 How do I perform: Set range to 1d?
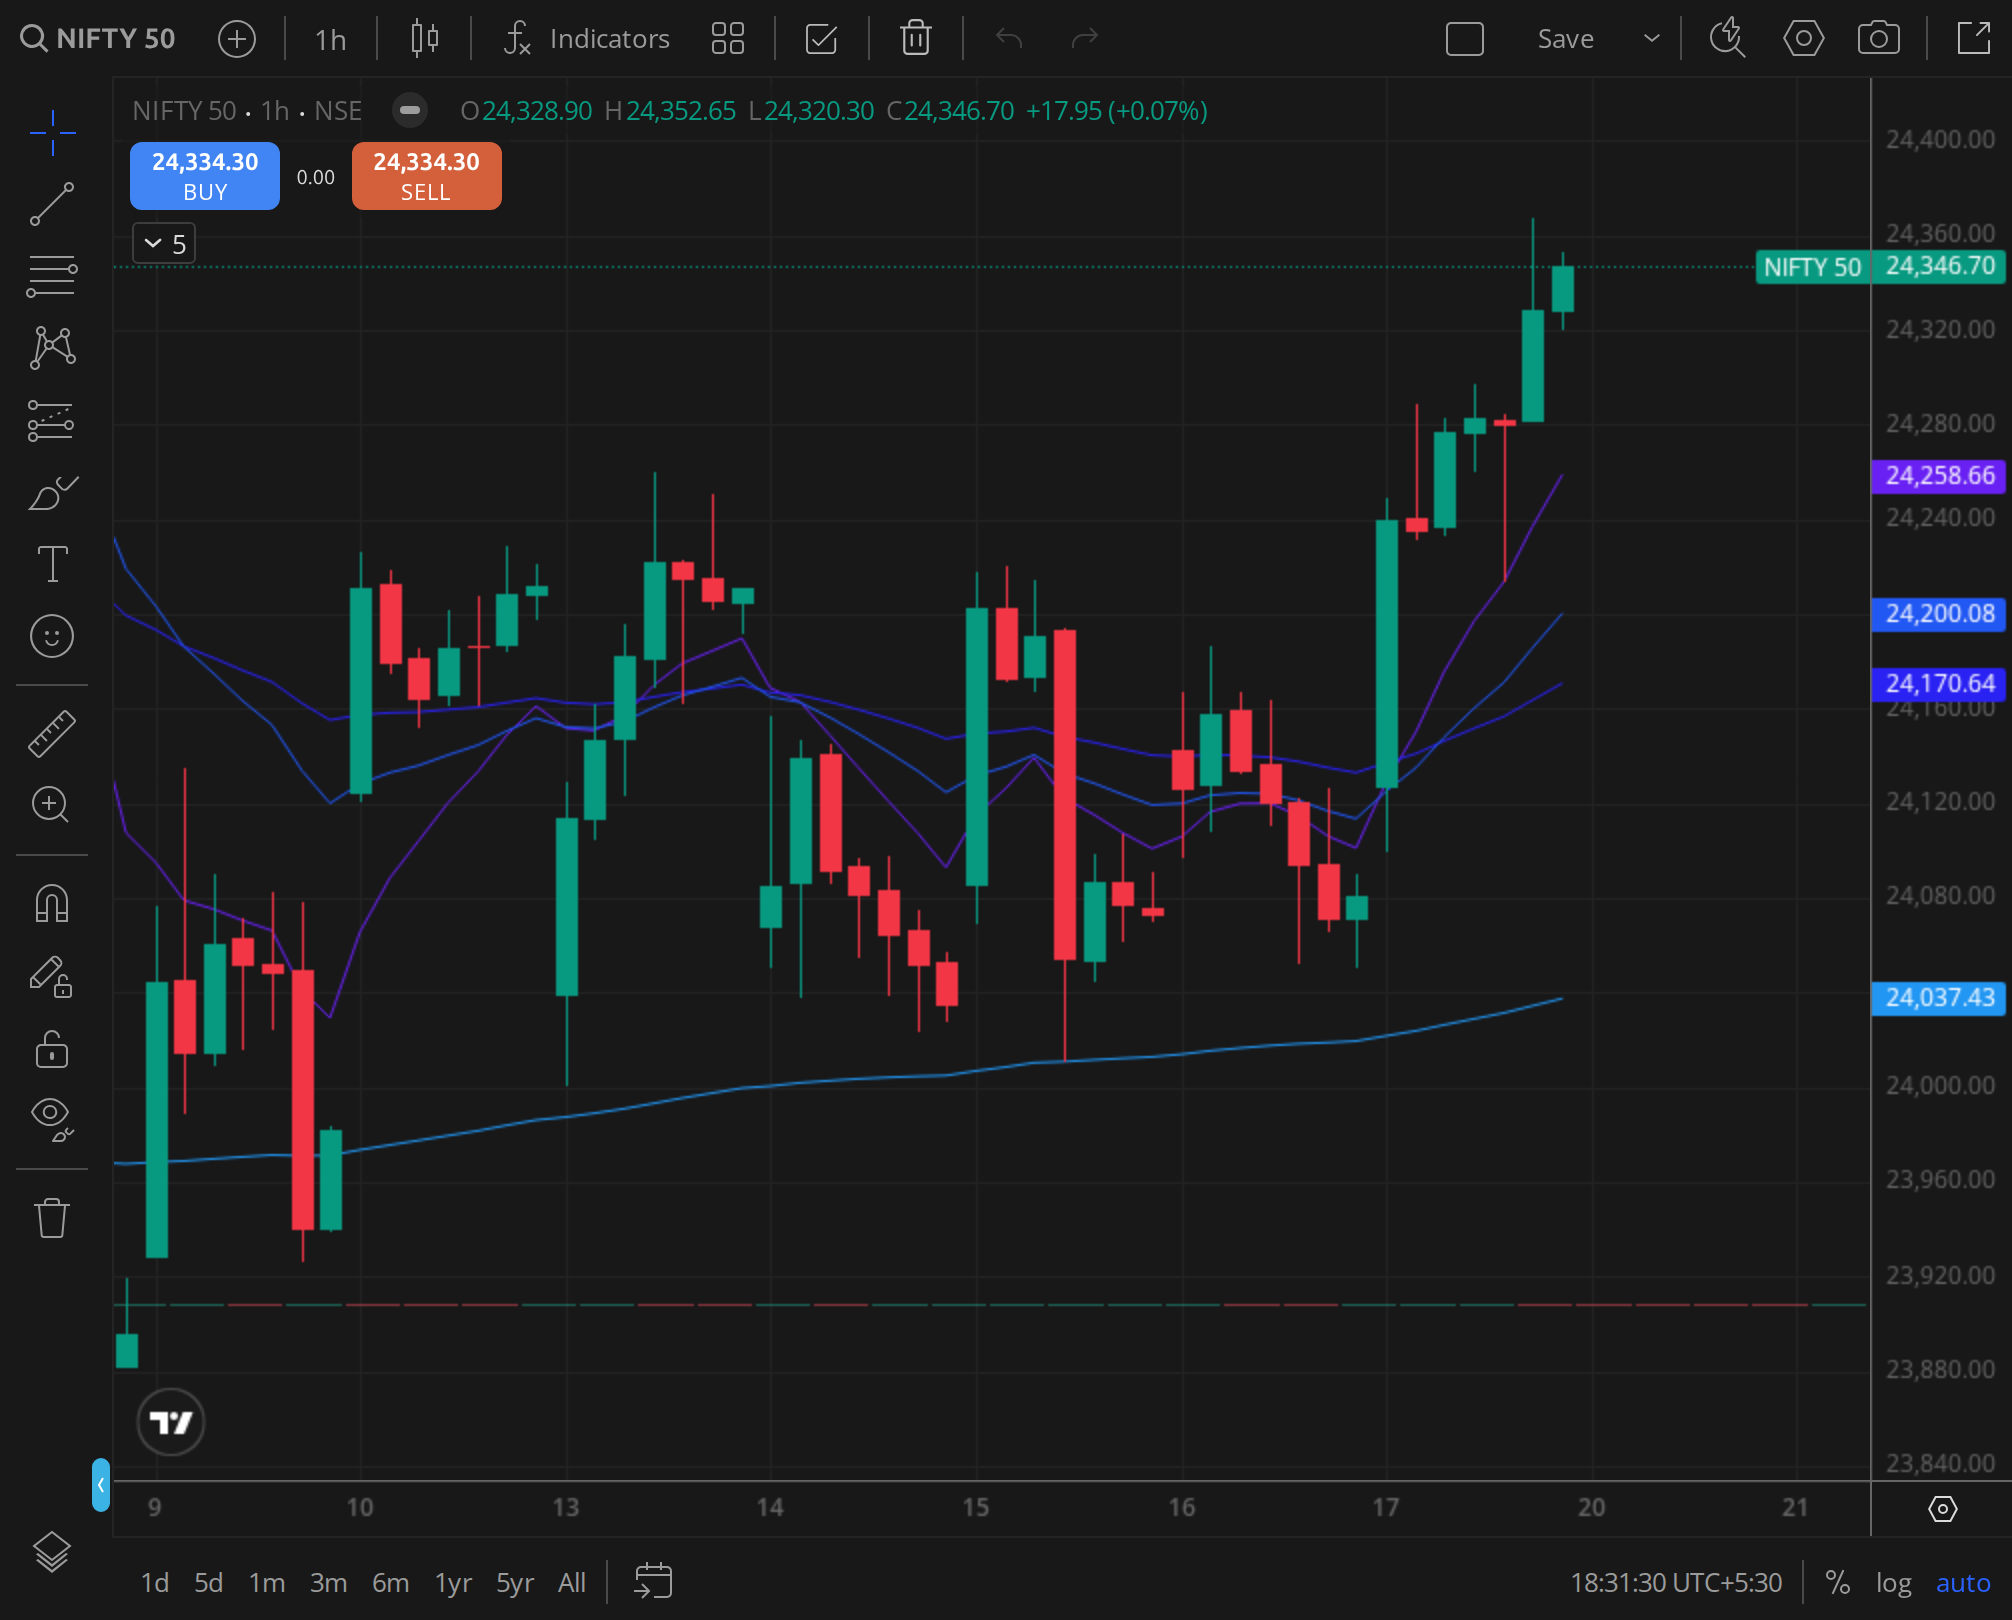click(154, 1583)
